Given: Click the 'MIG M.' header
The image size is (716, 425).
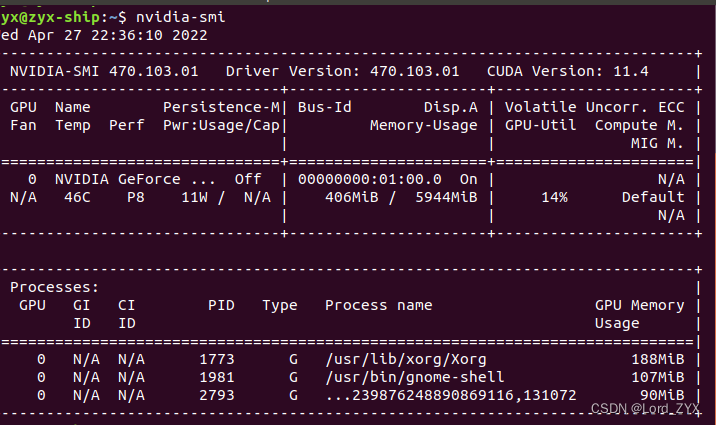Looking at the screenshot, I should click(658, 143).
